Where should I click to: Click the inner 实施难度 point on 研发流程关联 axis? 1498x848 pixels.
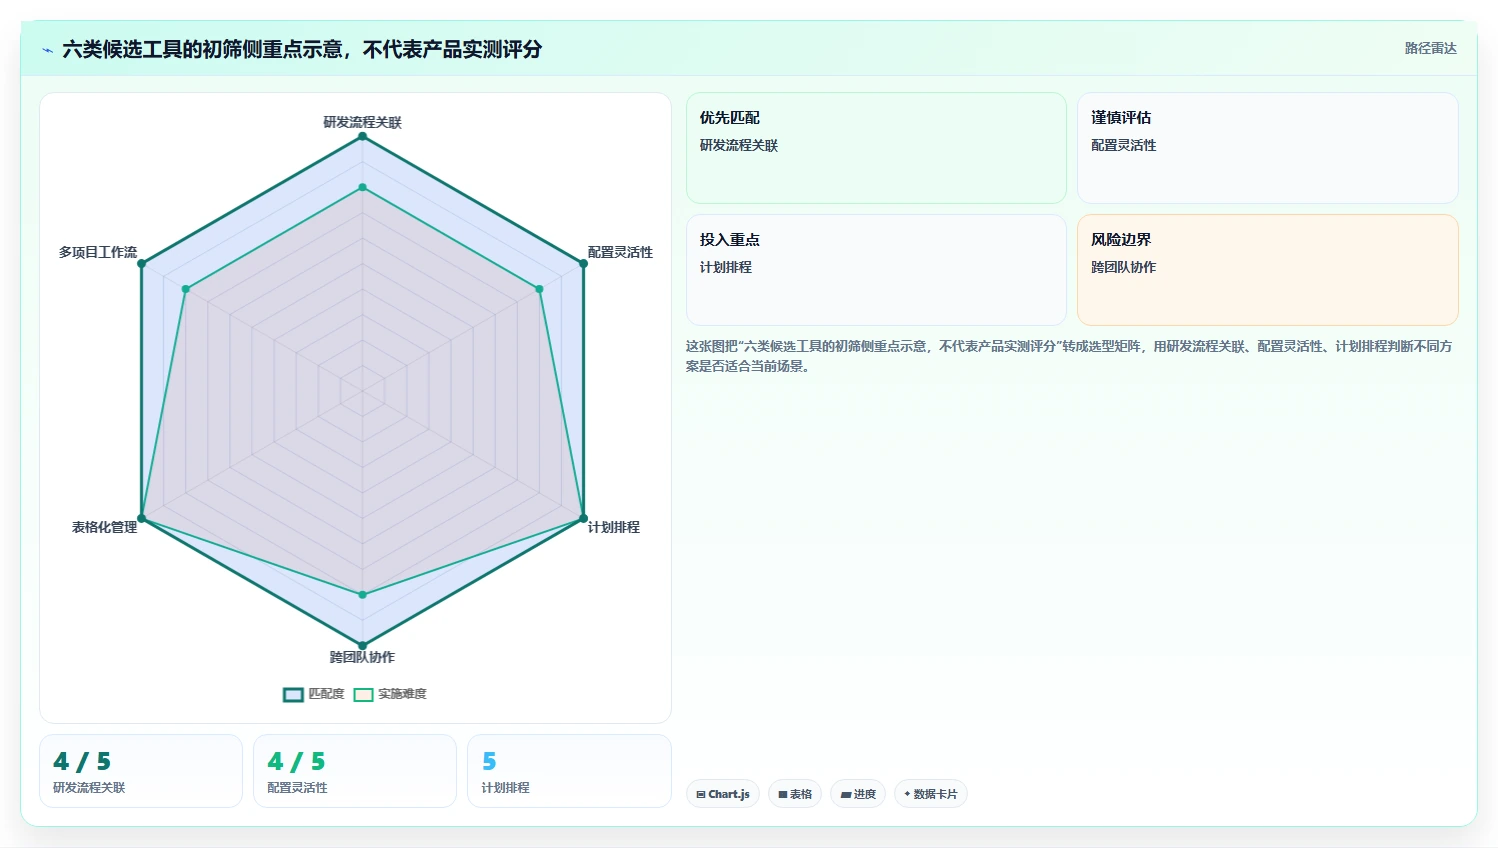pos(362,187)
